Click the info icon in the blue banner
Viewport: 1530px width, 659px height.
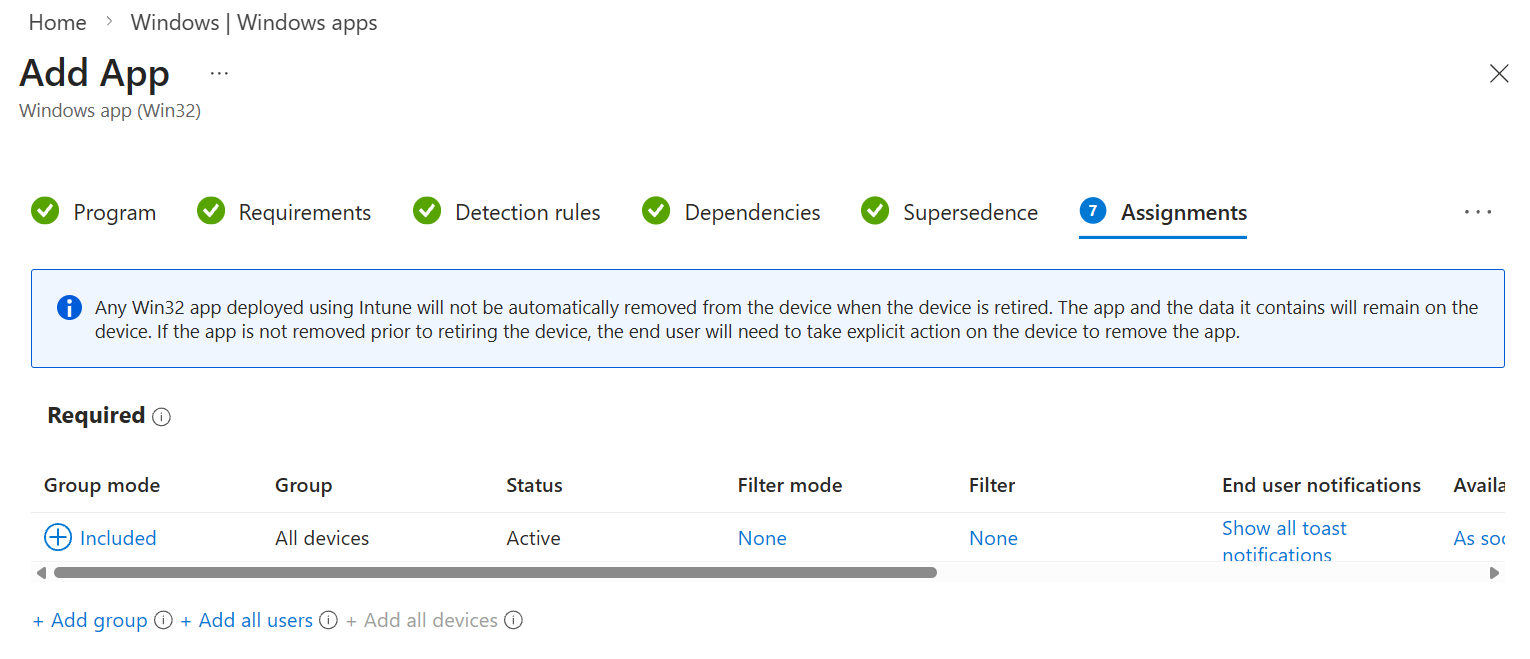pos(69,307)
